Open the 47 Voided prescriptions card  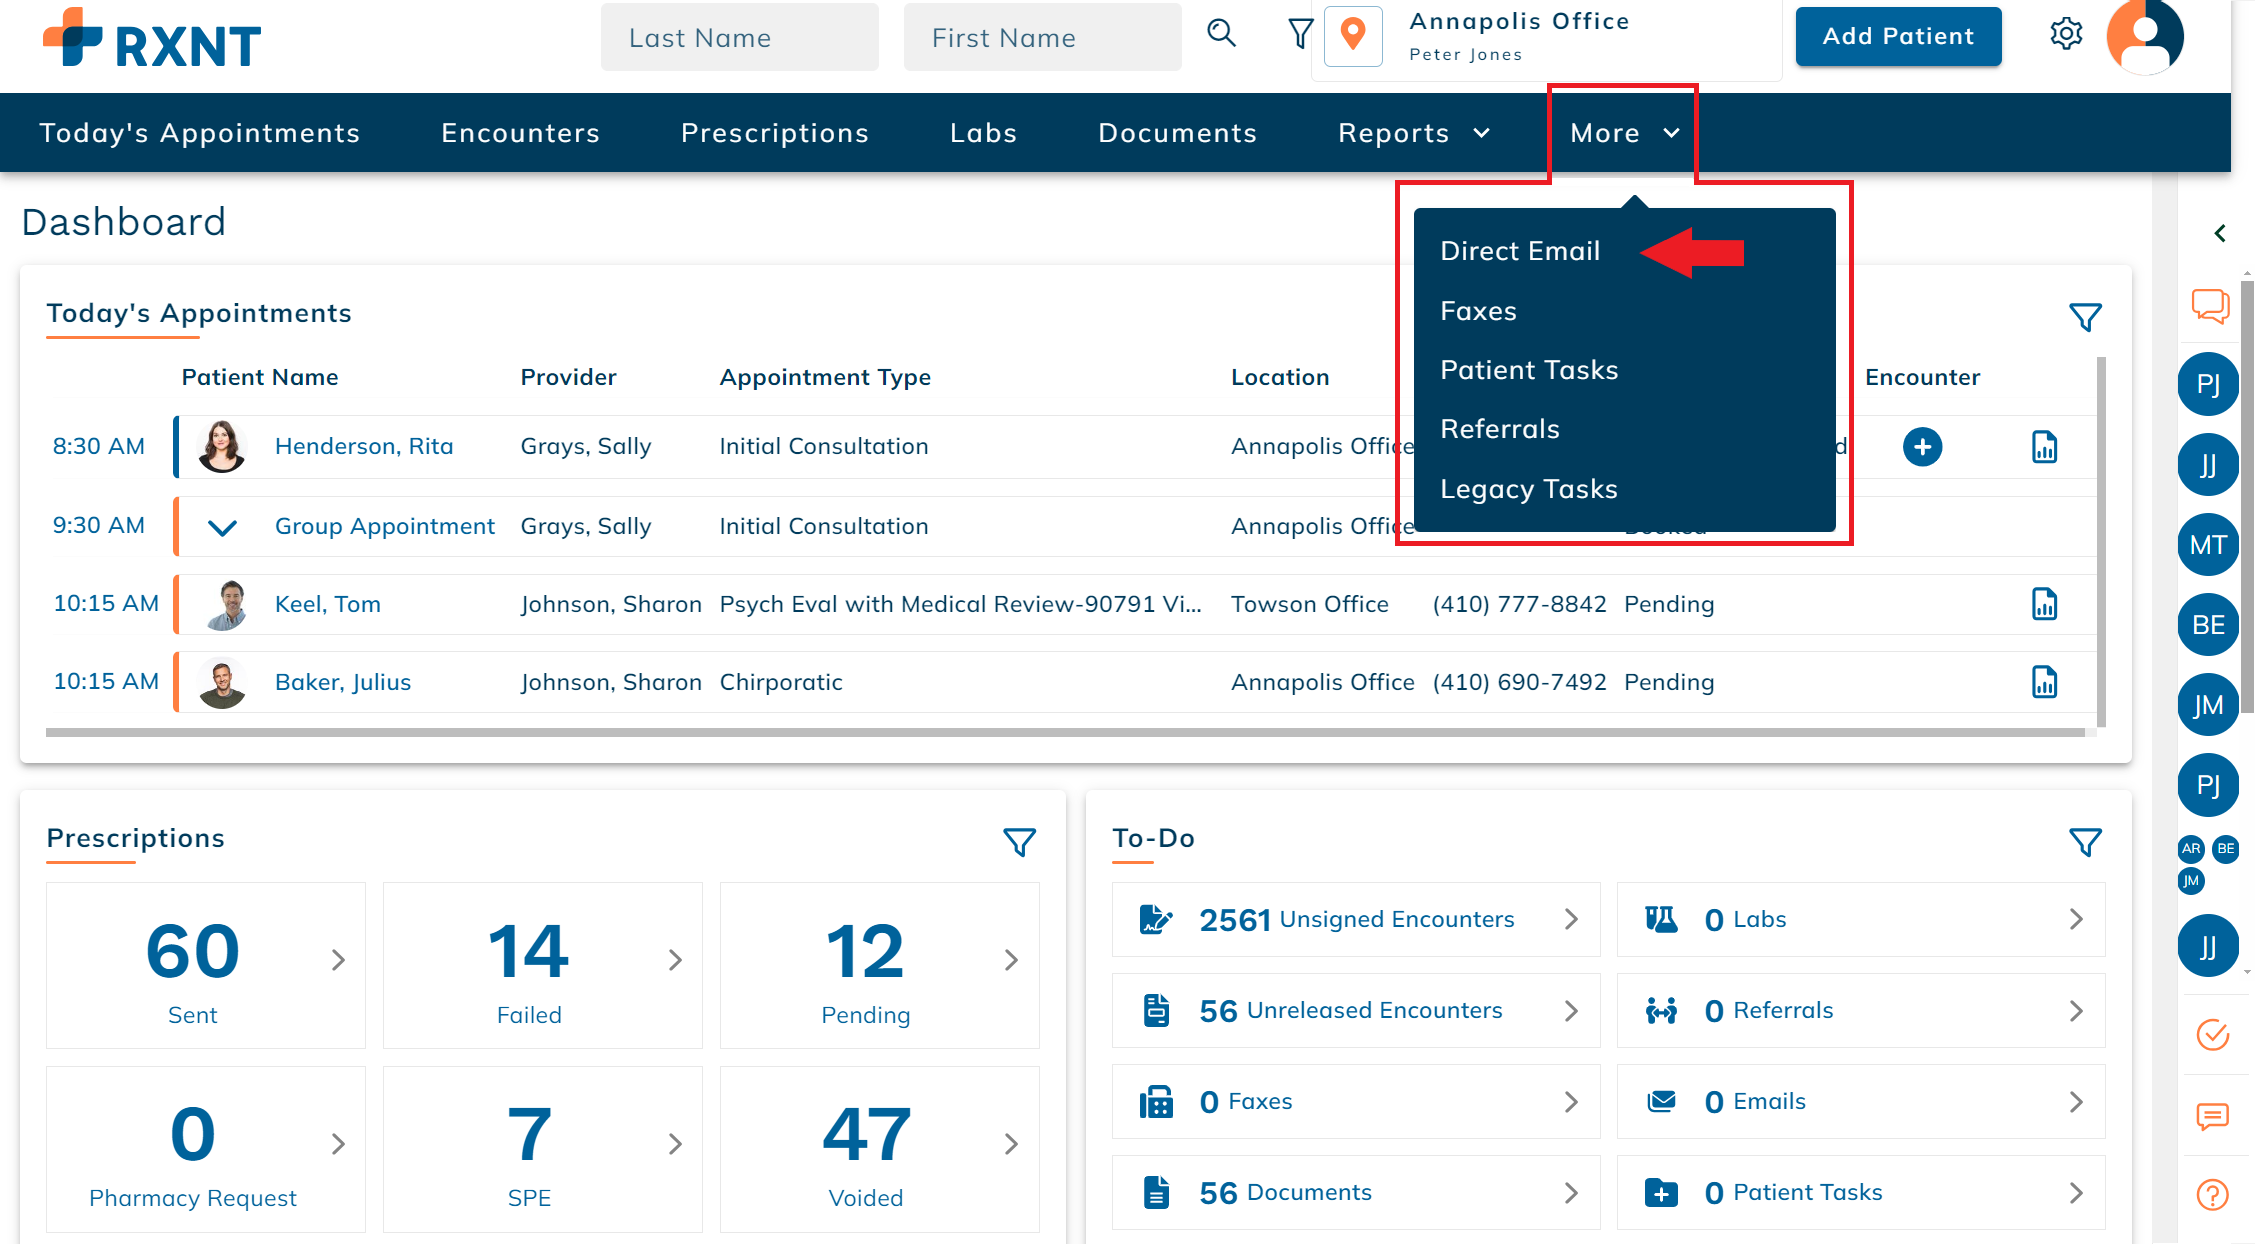pos(879,1149)
